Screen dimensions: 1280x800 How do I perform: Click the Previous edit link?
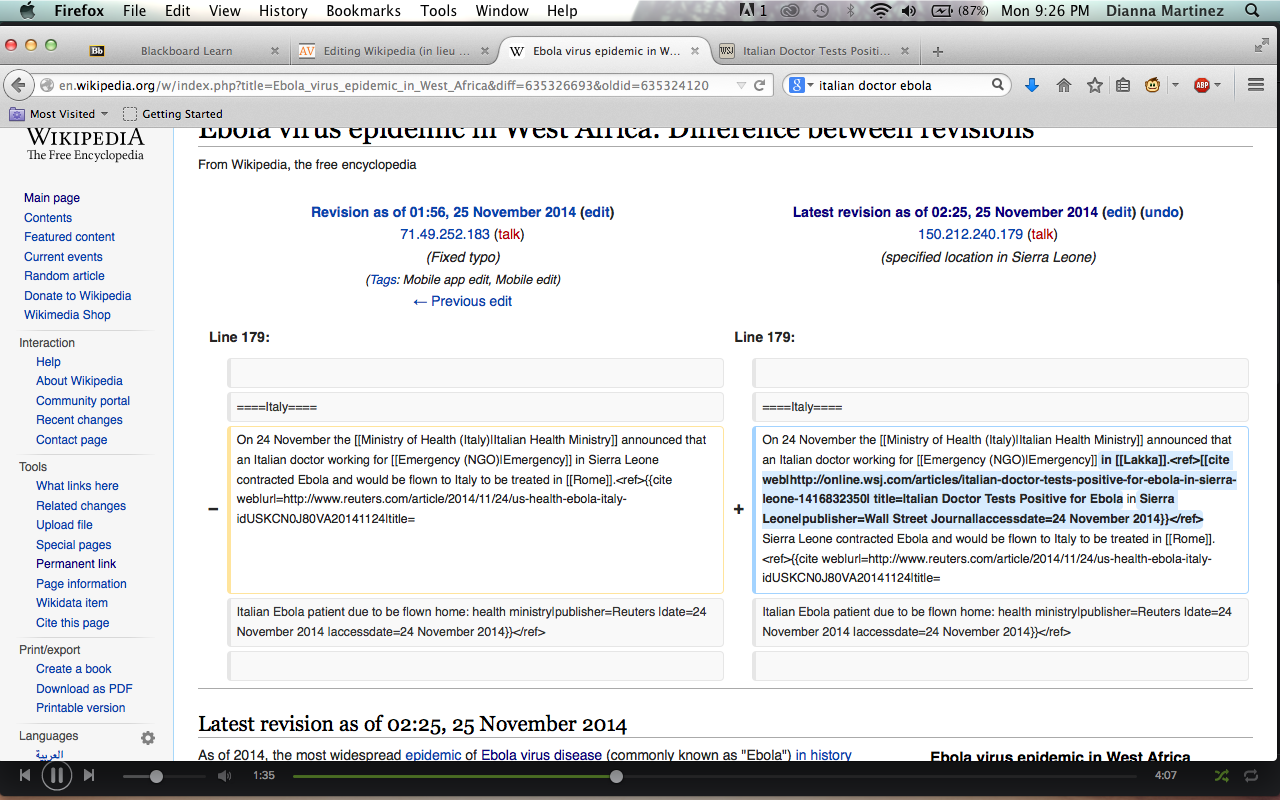coord(462,301)
